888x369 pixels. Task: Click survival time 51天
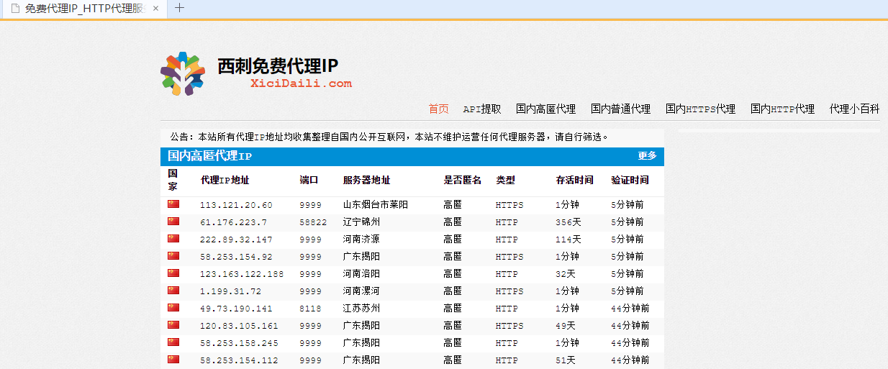(565, 361)
